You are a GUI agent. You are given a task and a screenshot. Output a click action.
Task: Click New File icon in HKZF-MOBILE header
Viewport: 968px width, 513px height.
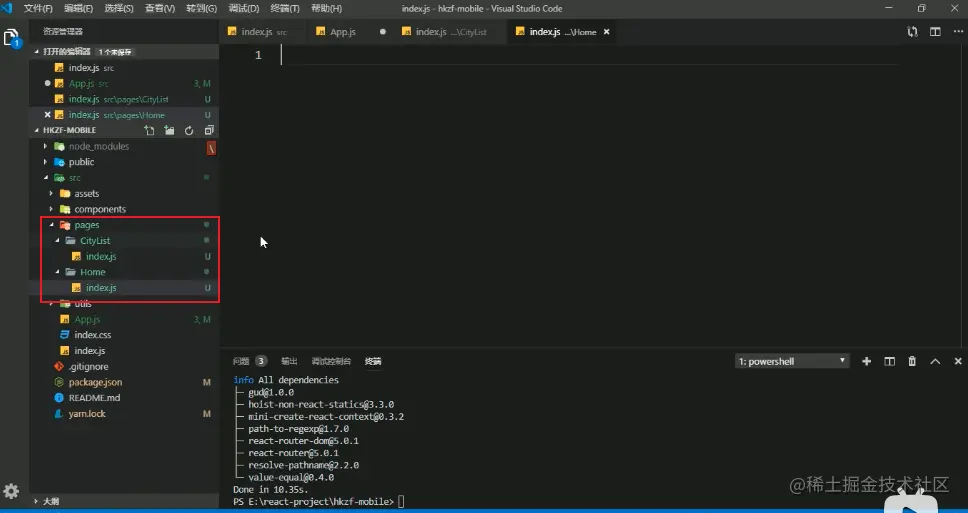tap(149, 130)
